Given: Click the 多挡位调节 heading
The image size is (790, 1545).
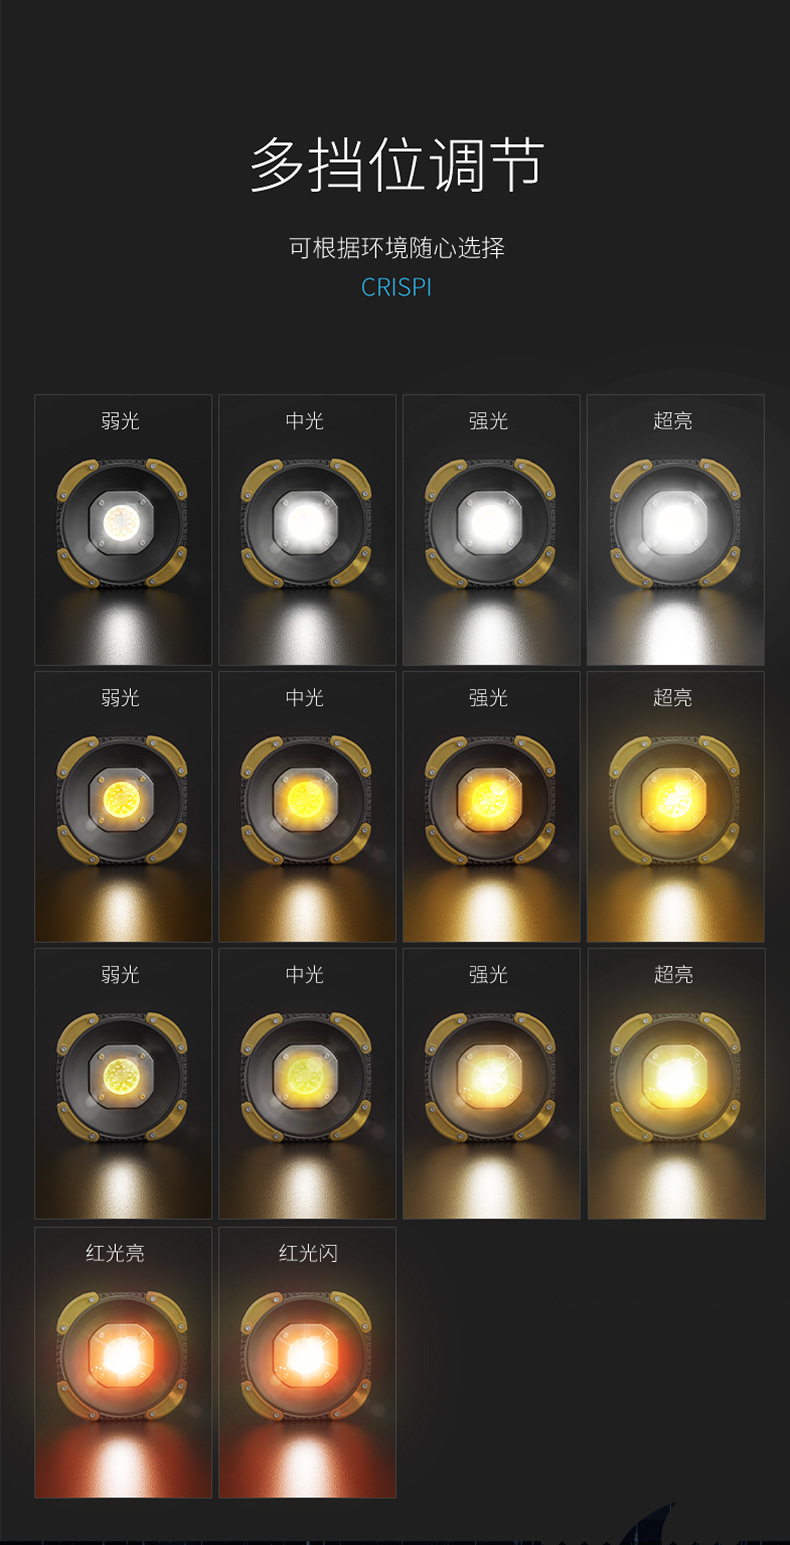Looking at the screenshot, I should click(396, 165).
